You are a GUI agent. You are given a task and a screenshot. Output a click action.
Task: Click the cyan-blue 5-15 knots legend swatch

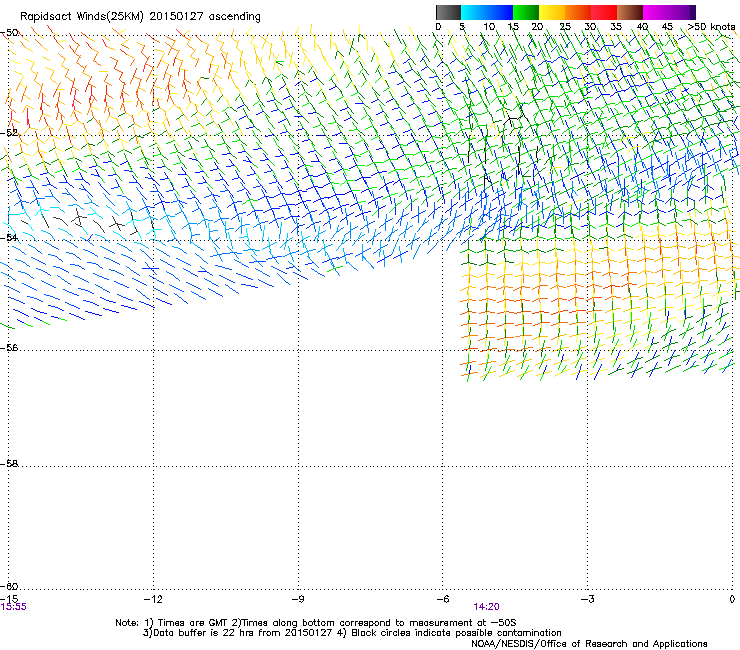pos(487,12)
